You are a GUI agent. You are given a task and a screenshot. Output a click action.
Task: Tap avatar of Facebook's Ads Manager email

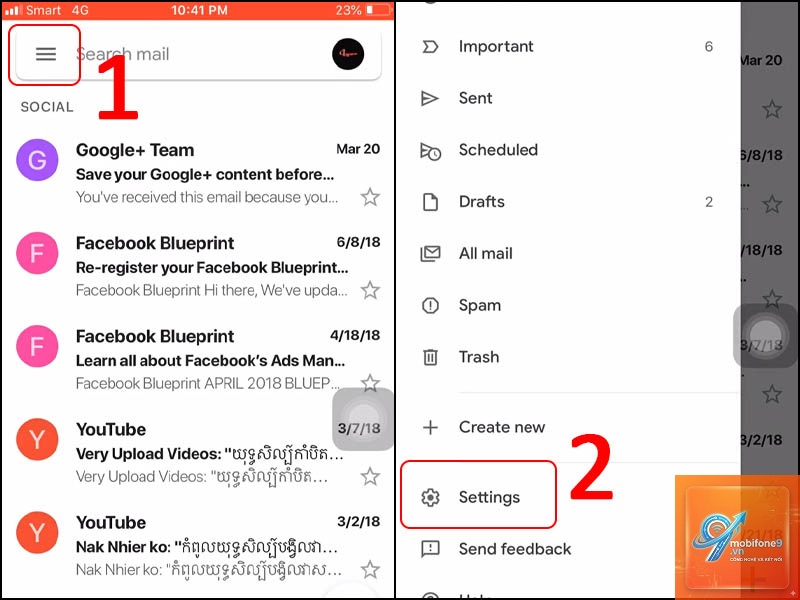(x=37, y=346)
